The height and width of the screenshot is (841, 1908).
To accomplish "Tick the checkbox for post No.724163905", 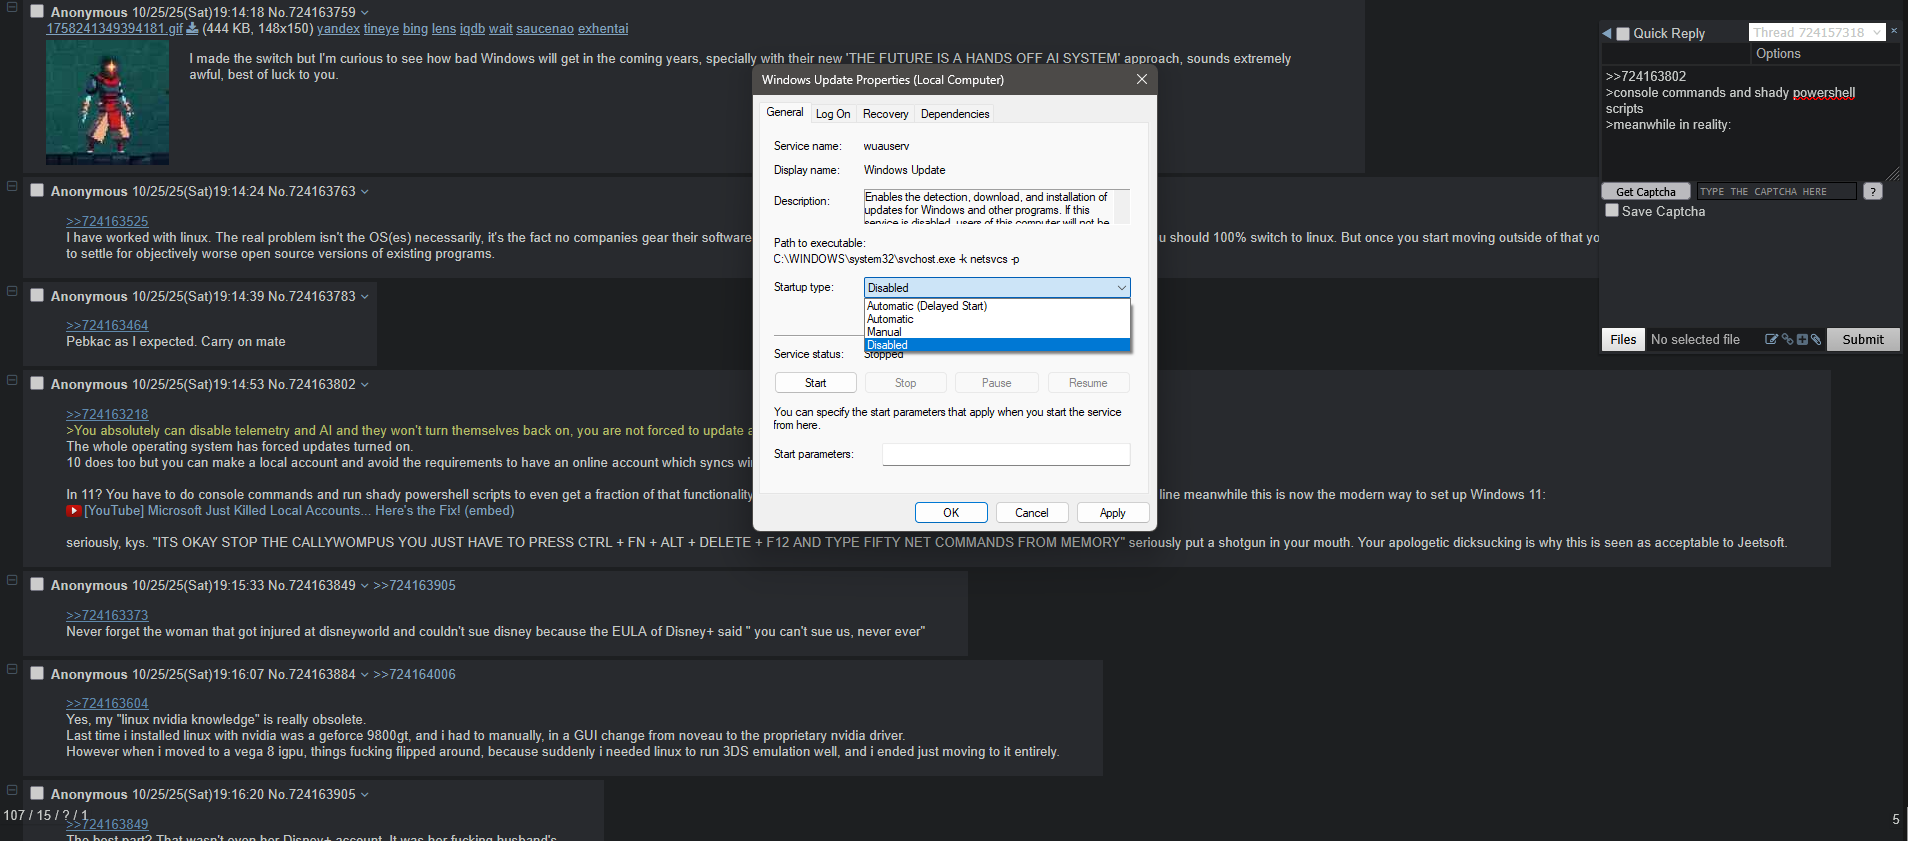I will (x=37, y=793).
